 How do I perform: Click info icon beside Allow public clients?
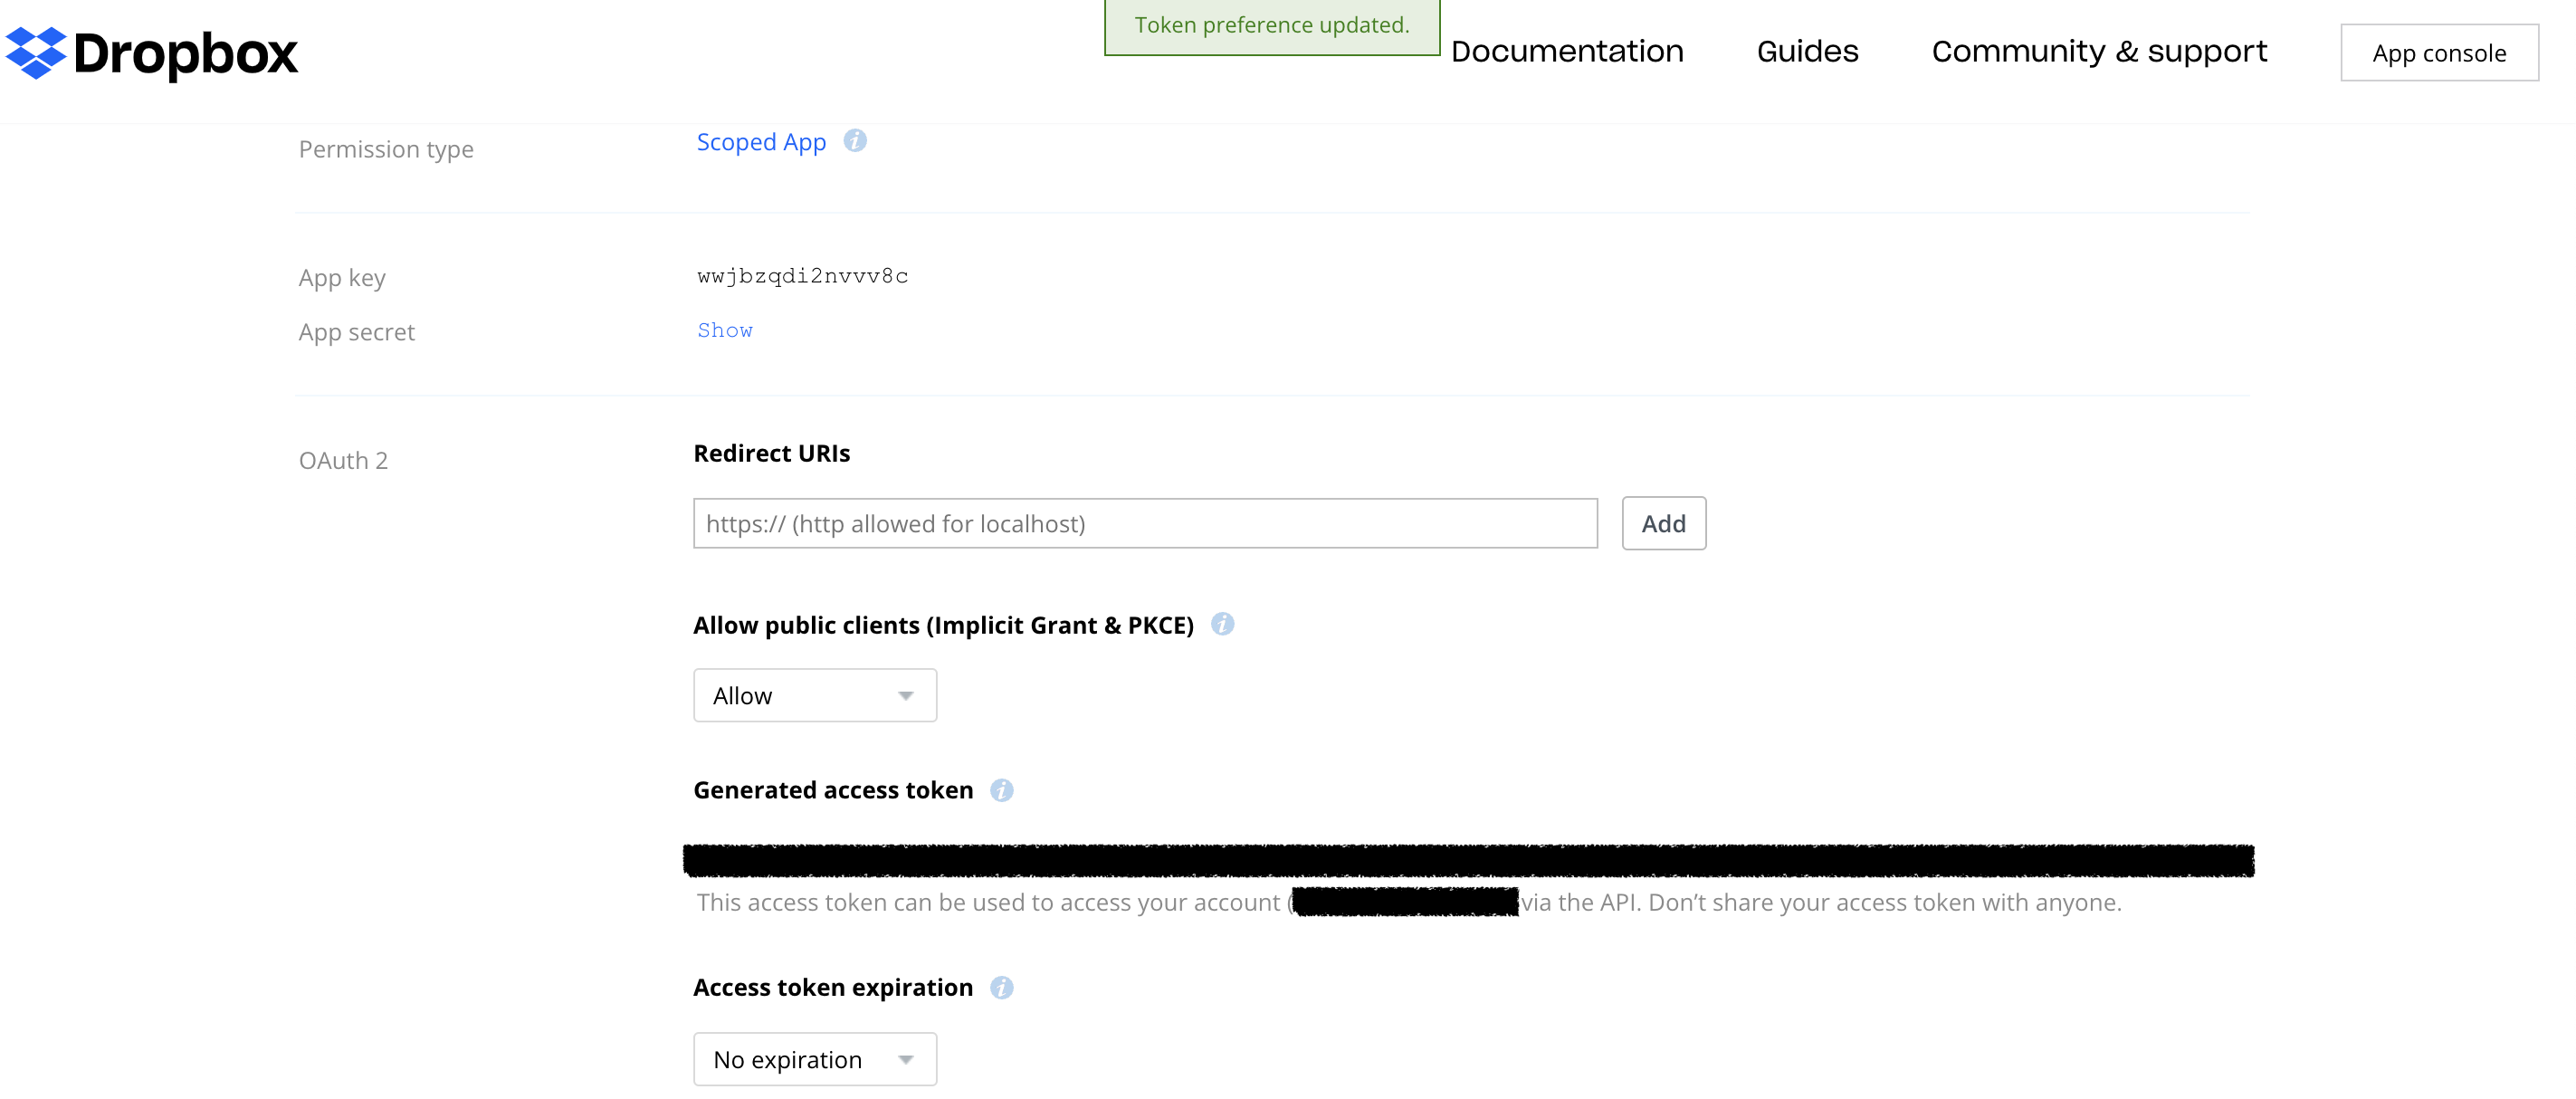coord(1222,625)
